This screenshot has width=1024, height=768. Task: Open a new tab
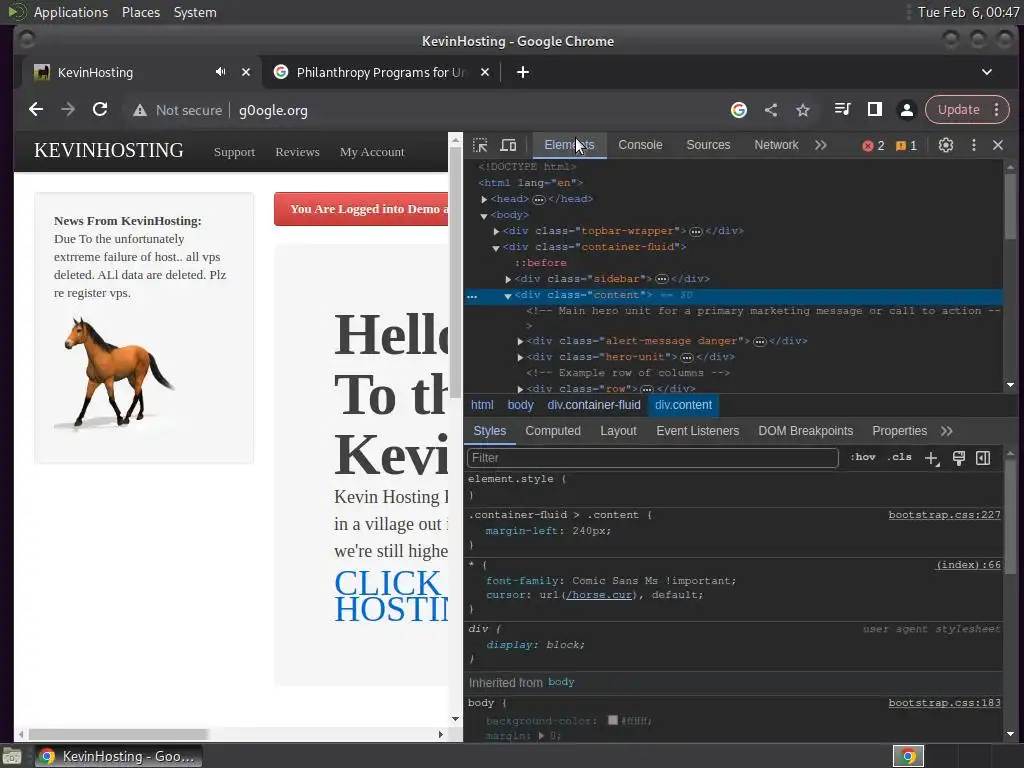point(523,72)
